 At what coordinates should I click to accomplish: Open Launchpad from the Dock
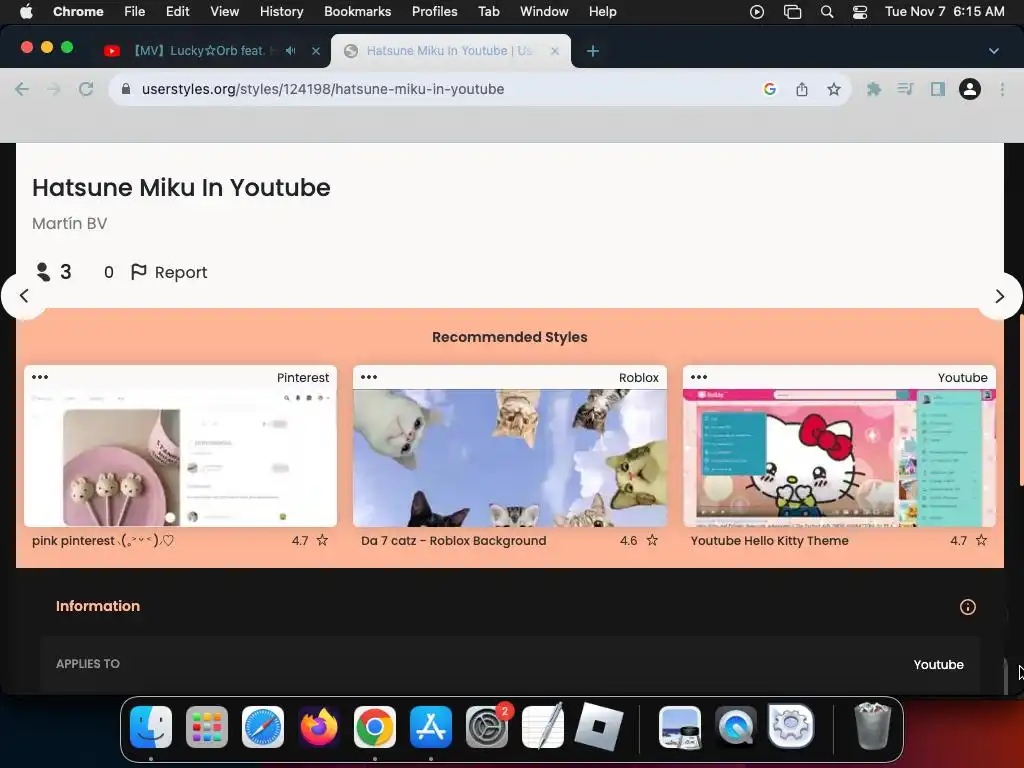207,727
